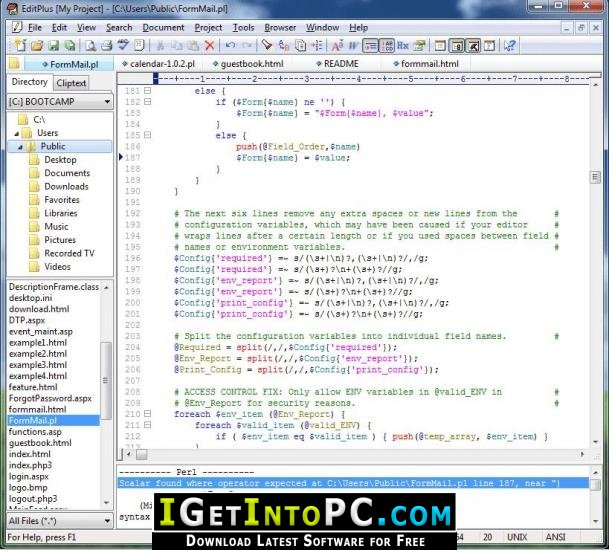Open the File menu
The height and width of the screenshot is (550, 609).
click(x=35, y=28)
